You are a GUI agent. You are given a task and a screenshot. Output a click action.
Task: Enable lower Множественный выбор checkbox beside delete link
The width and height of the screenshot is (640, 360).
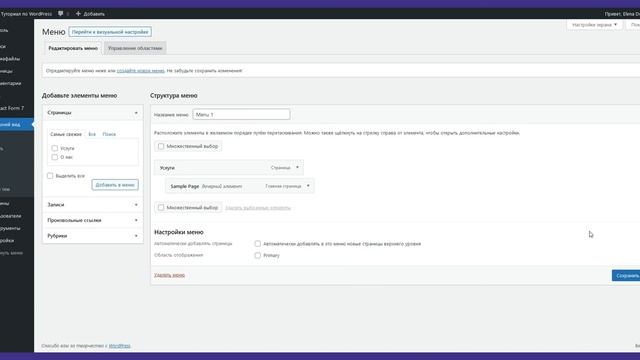tap(161, 208)
